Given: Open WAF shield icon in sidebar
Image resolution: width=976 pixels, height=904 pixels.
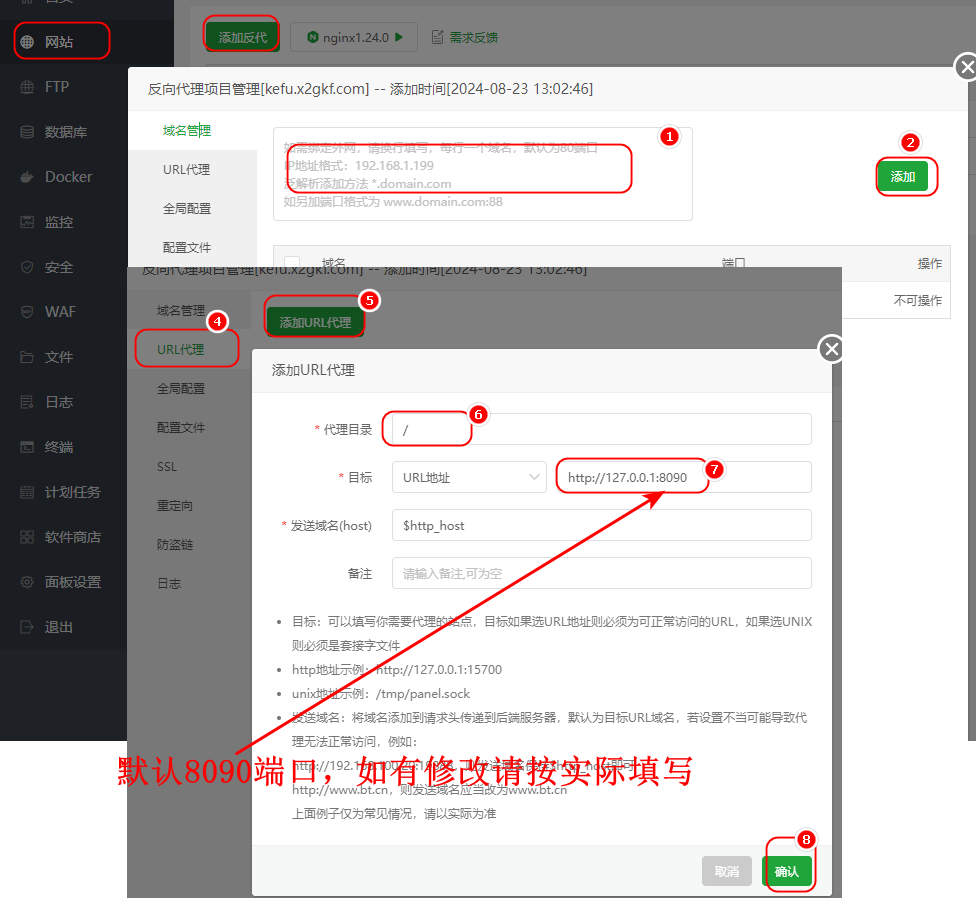Looking at the screenshot, I should [27, 312].
